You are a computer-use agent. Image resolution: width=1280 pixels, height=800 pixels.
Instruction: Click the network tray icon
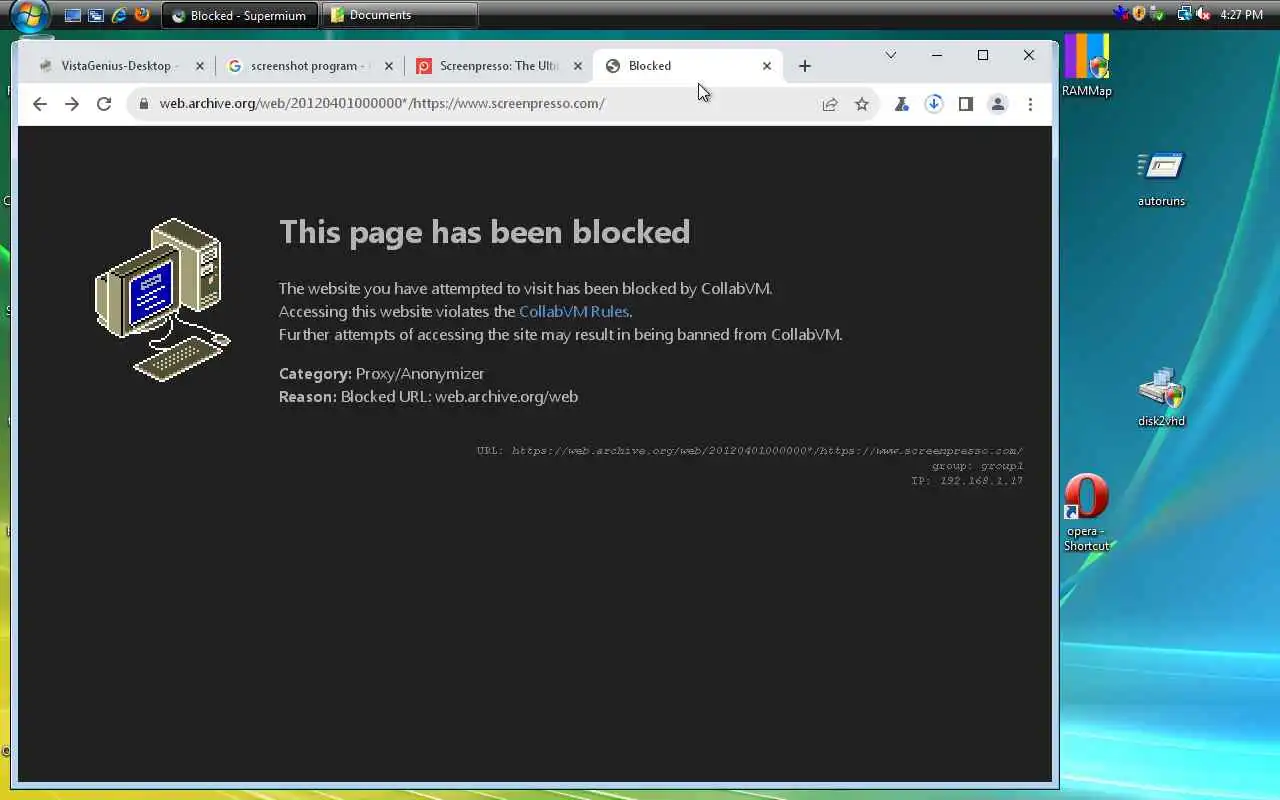(1185, 15)
